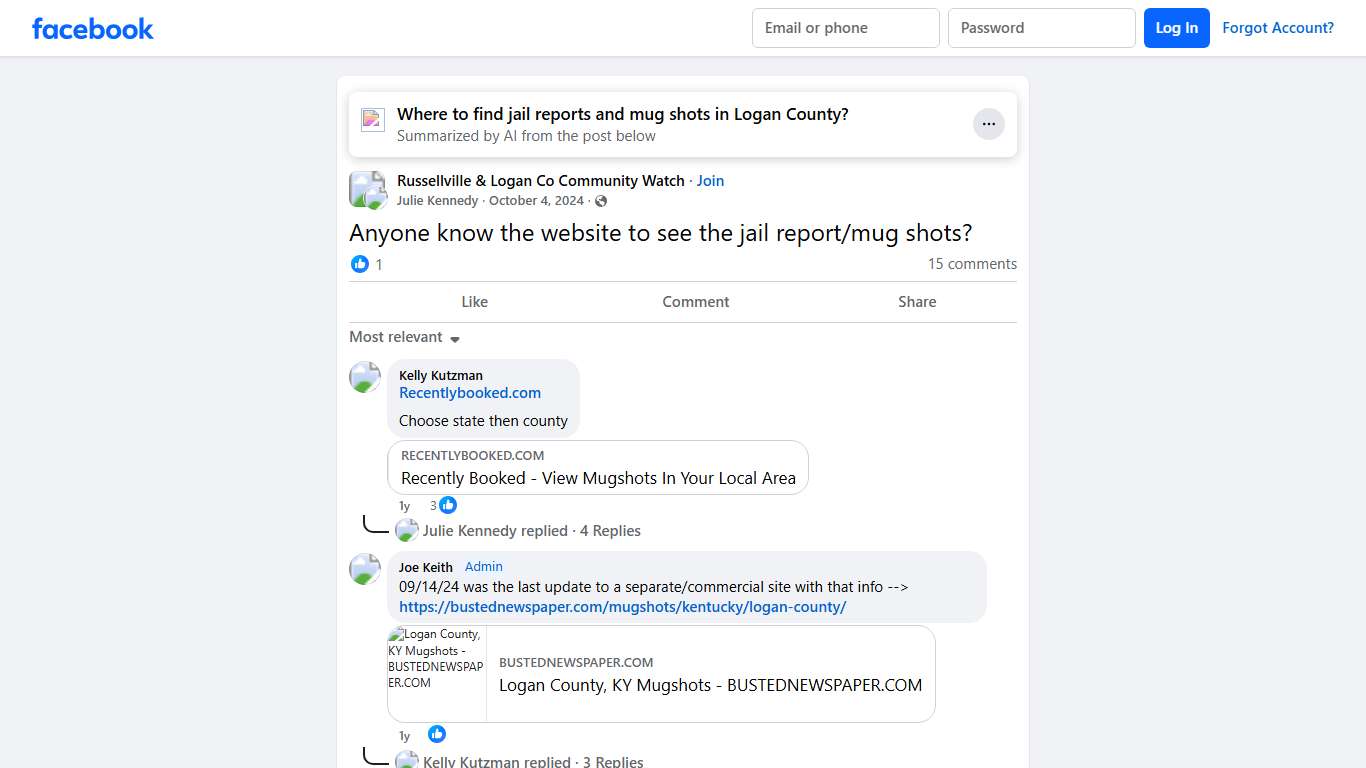Click the facebook logo icon
1366x768 pixels.
coord(92,28)
